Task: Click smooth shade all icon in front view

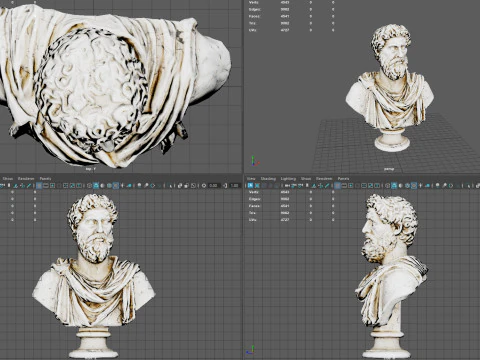Action: pyautogui.click(x=96, y=185)
